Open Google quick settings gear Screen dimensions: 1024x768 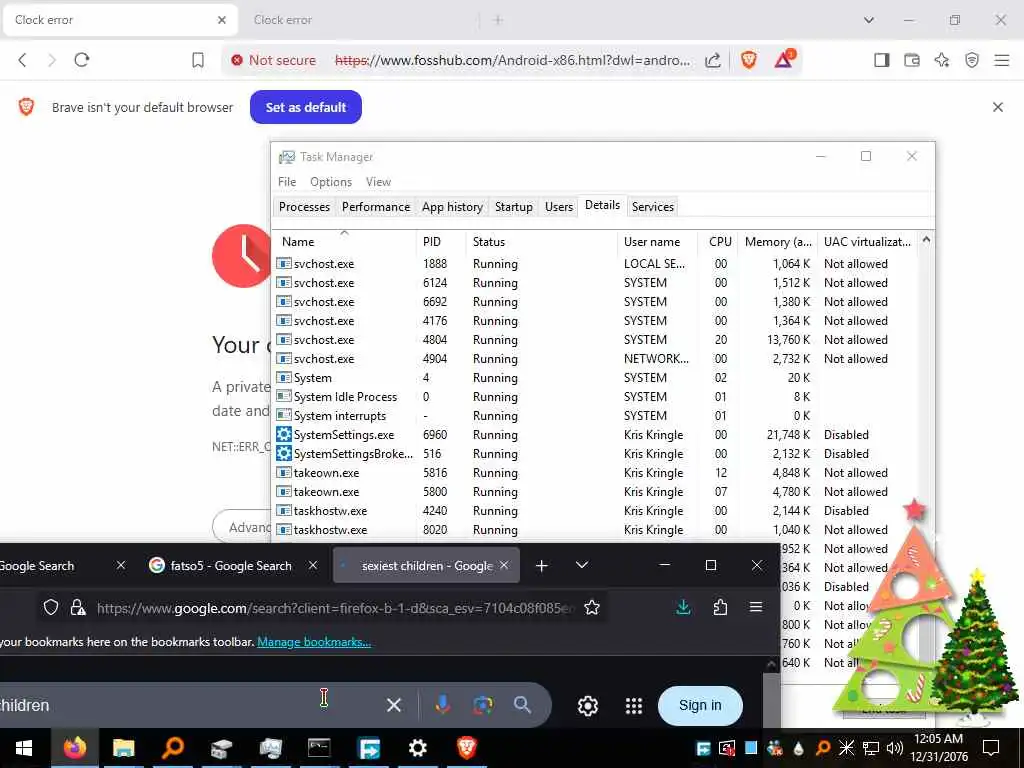click(588, 706)
